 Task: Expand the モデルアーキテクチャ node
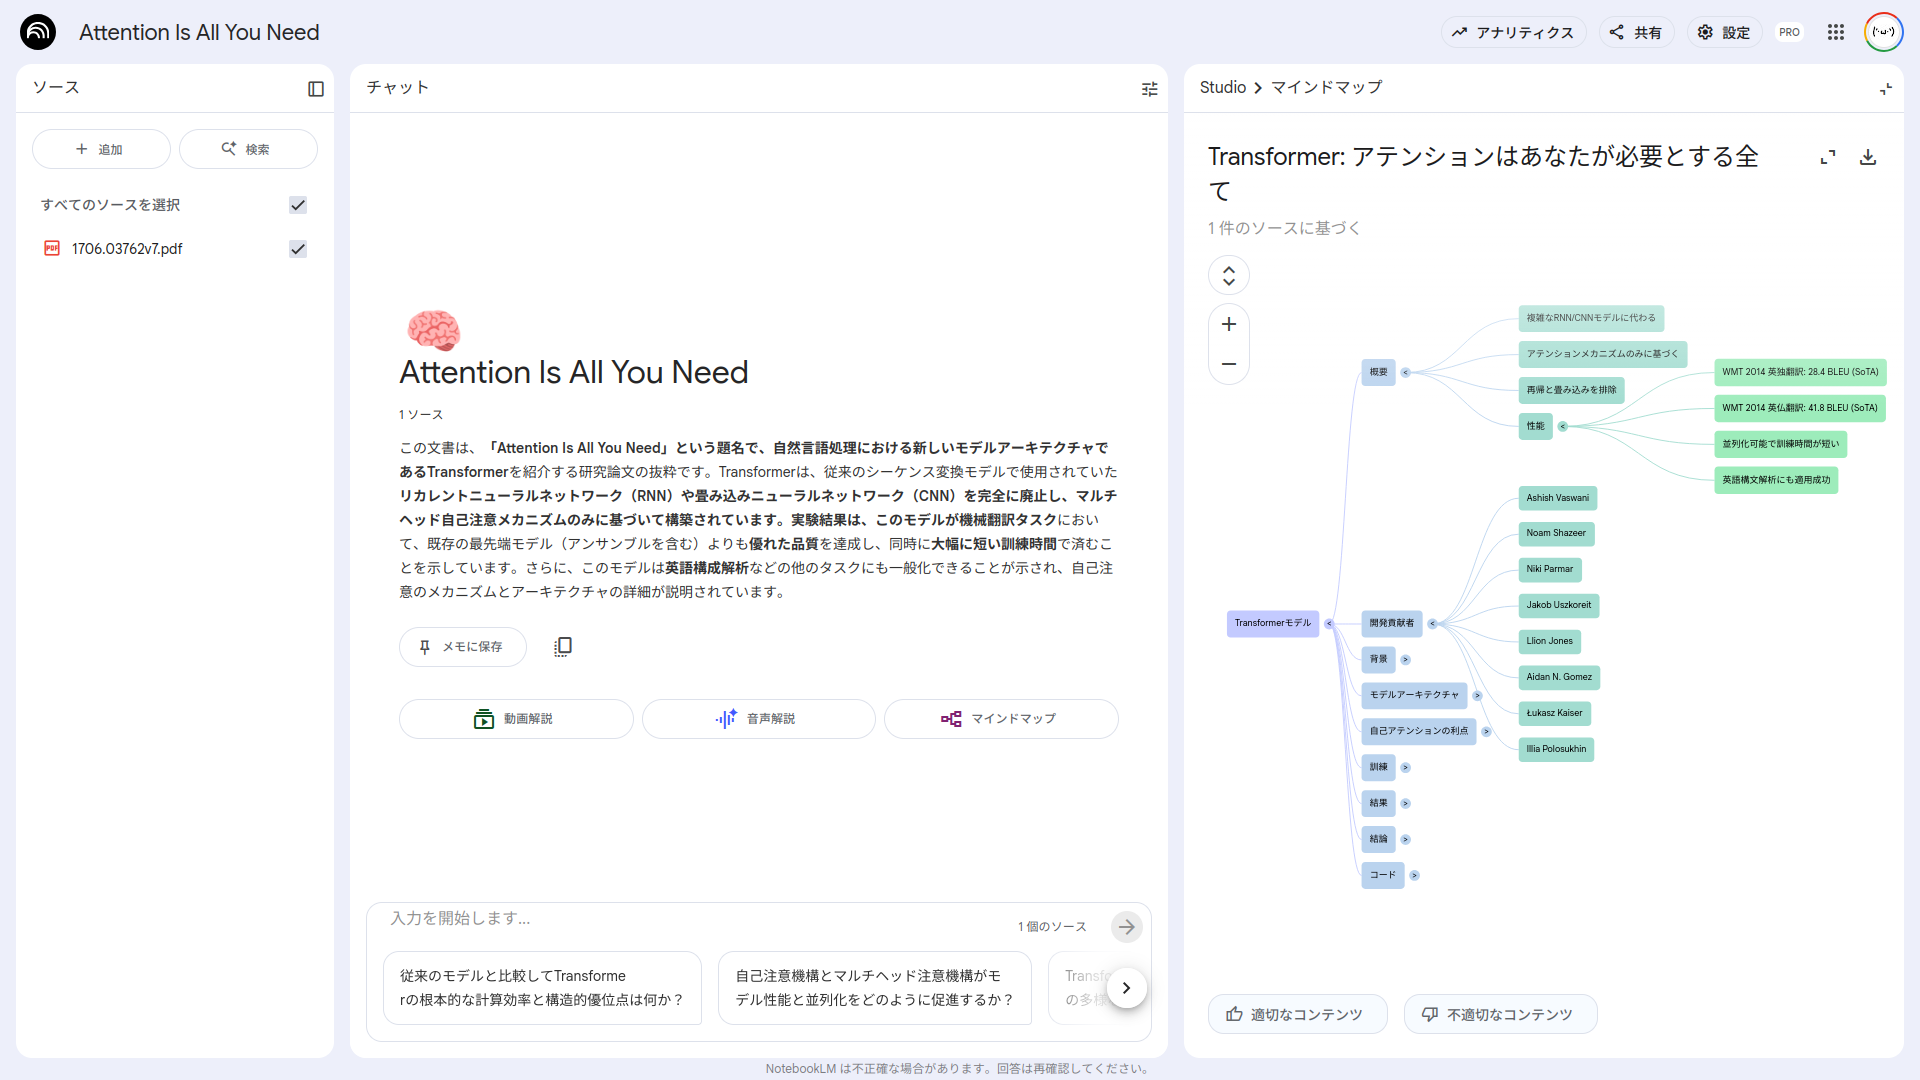pos(1477,696)
